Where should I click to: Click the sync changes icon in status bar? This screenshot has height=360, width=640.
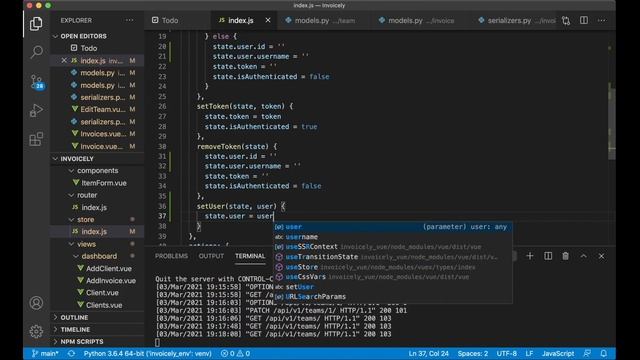tap(71, 353)
